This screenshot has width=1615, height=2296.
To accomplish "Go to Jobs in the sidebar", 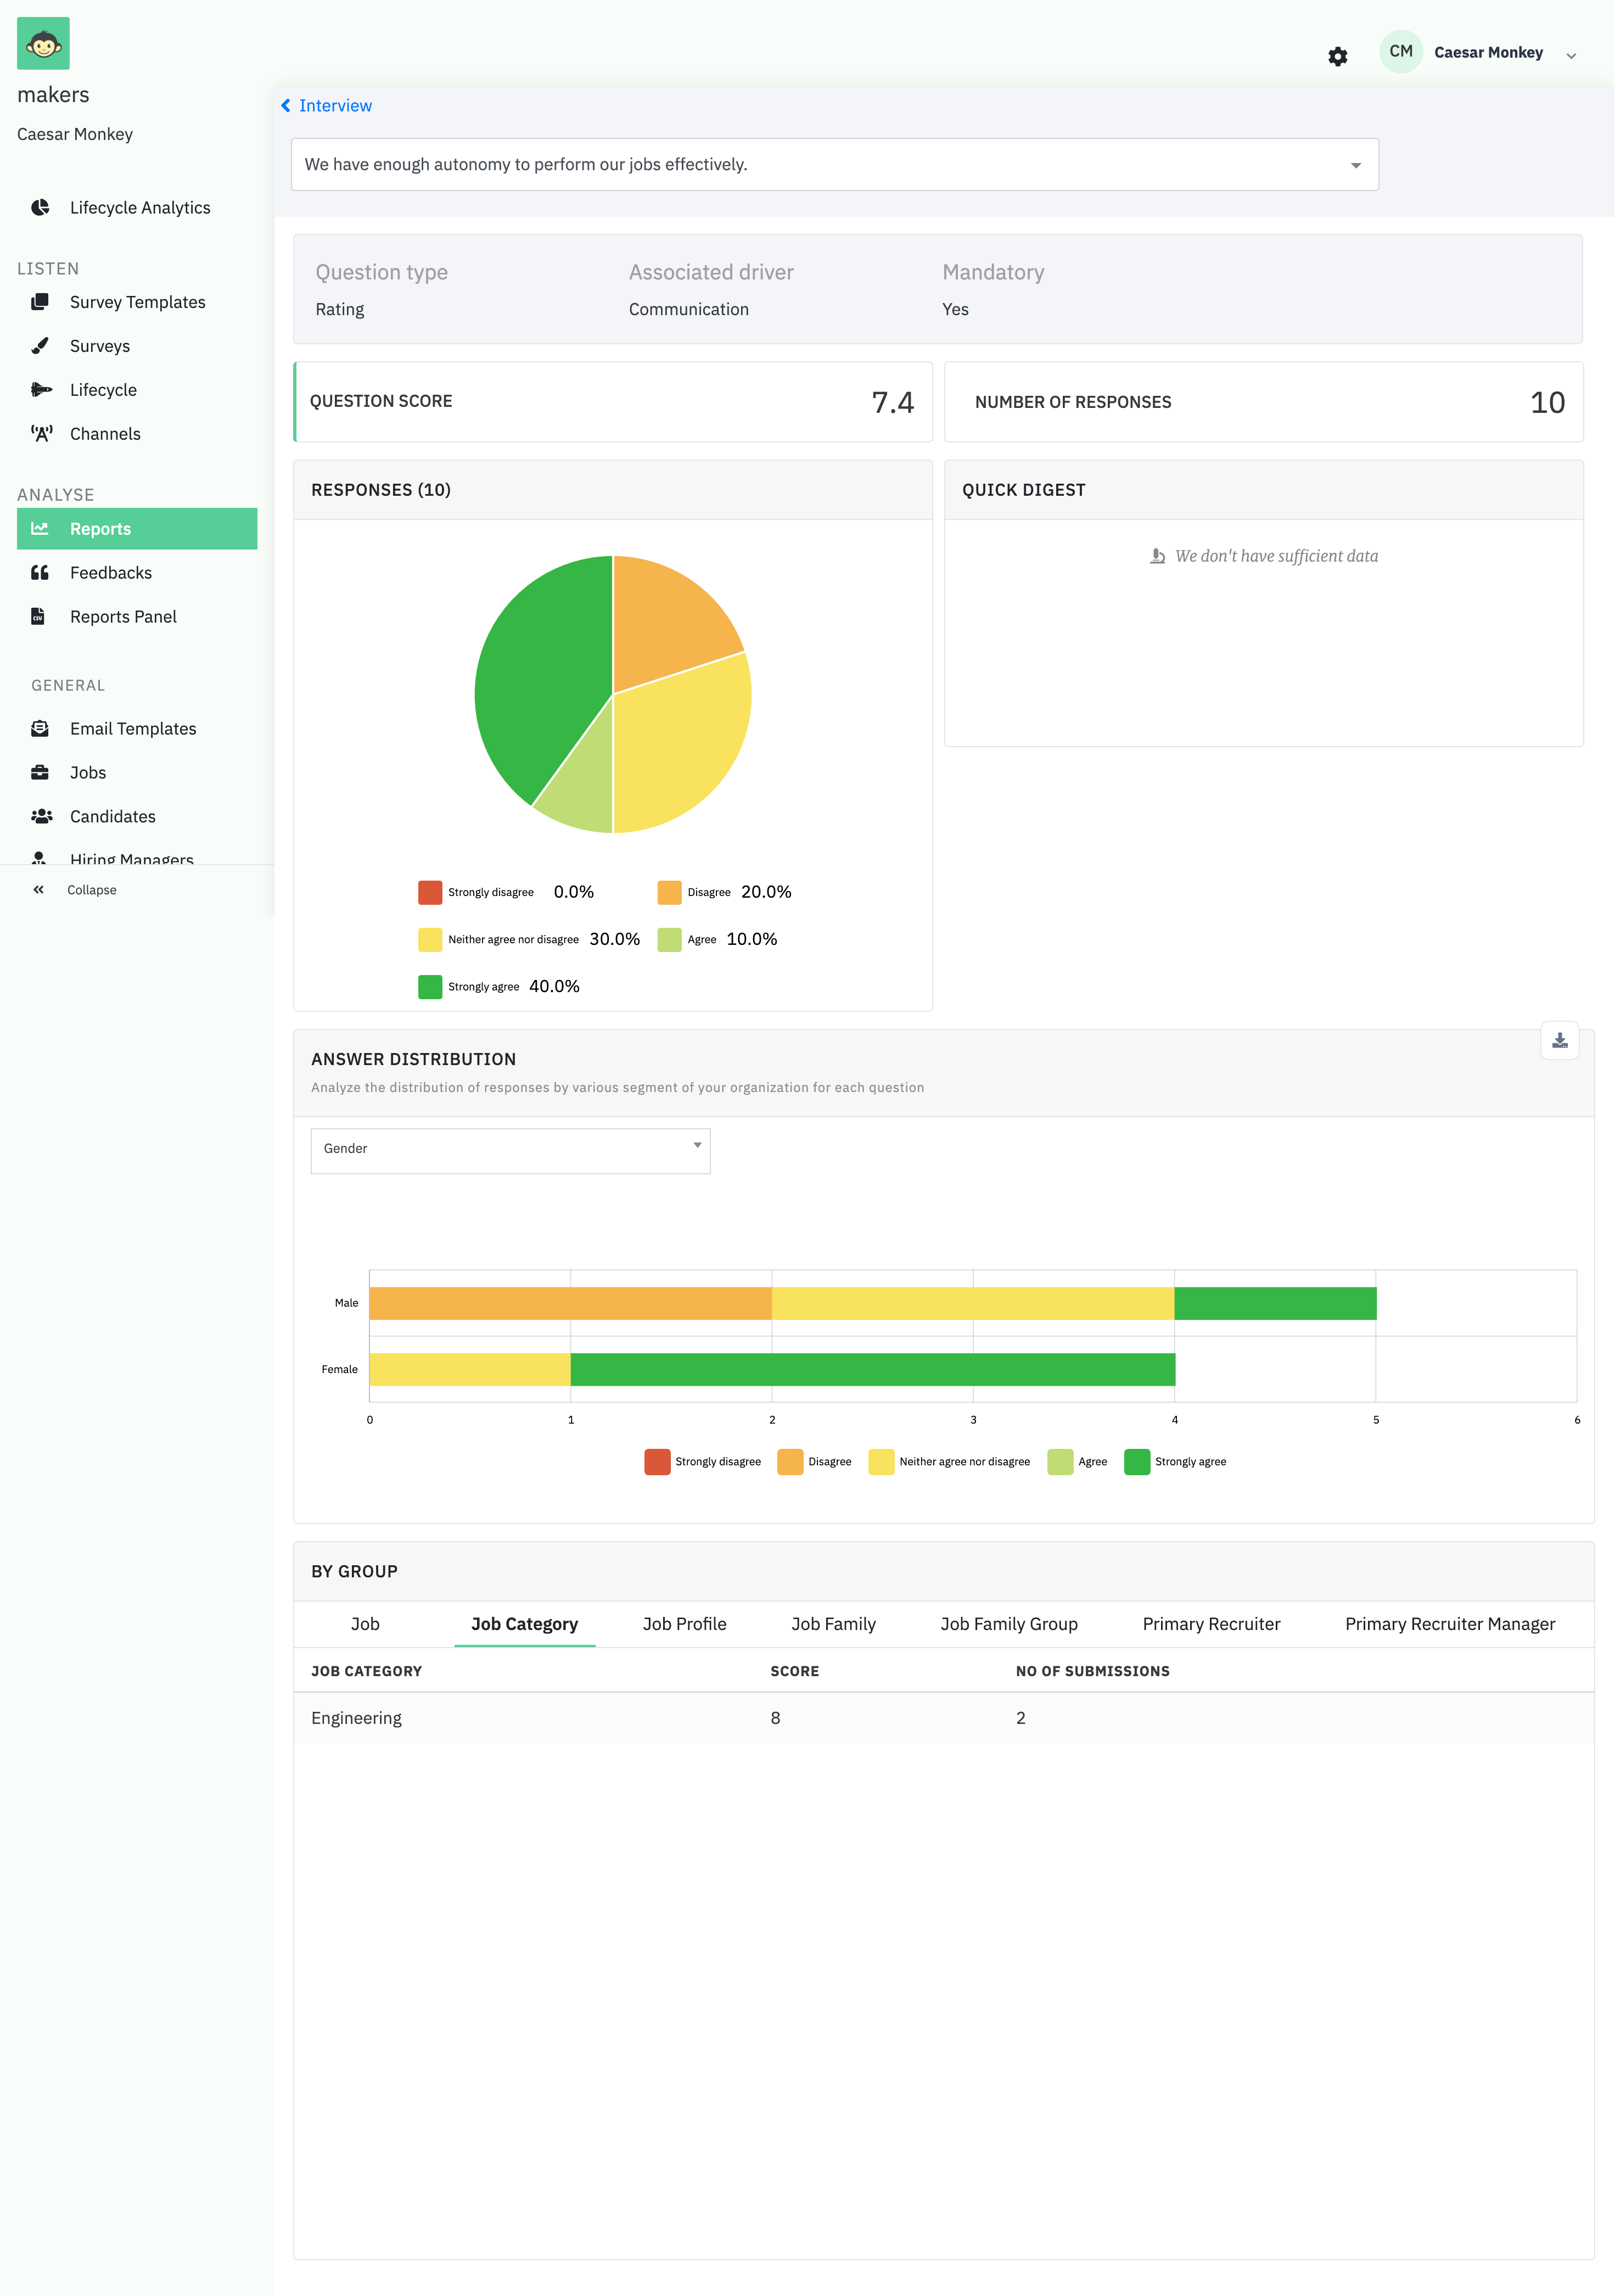I will 88,772.
